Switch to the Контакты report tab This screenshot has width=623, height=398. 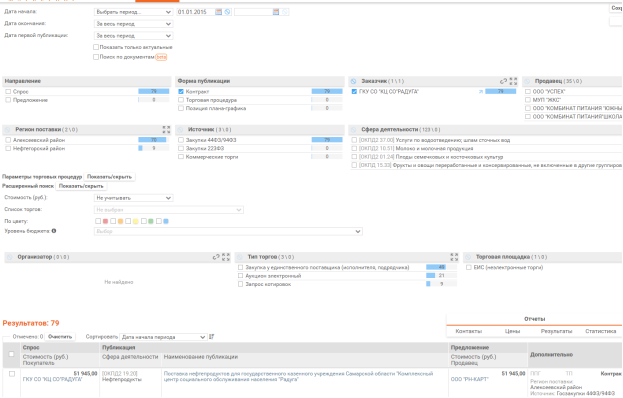468,331
